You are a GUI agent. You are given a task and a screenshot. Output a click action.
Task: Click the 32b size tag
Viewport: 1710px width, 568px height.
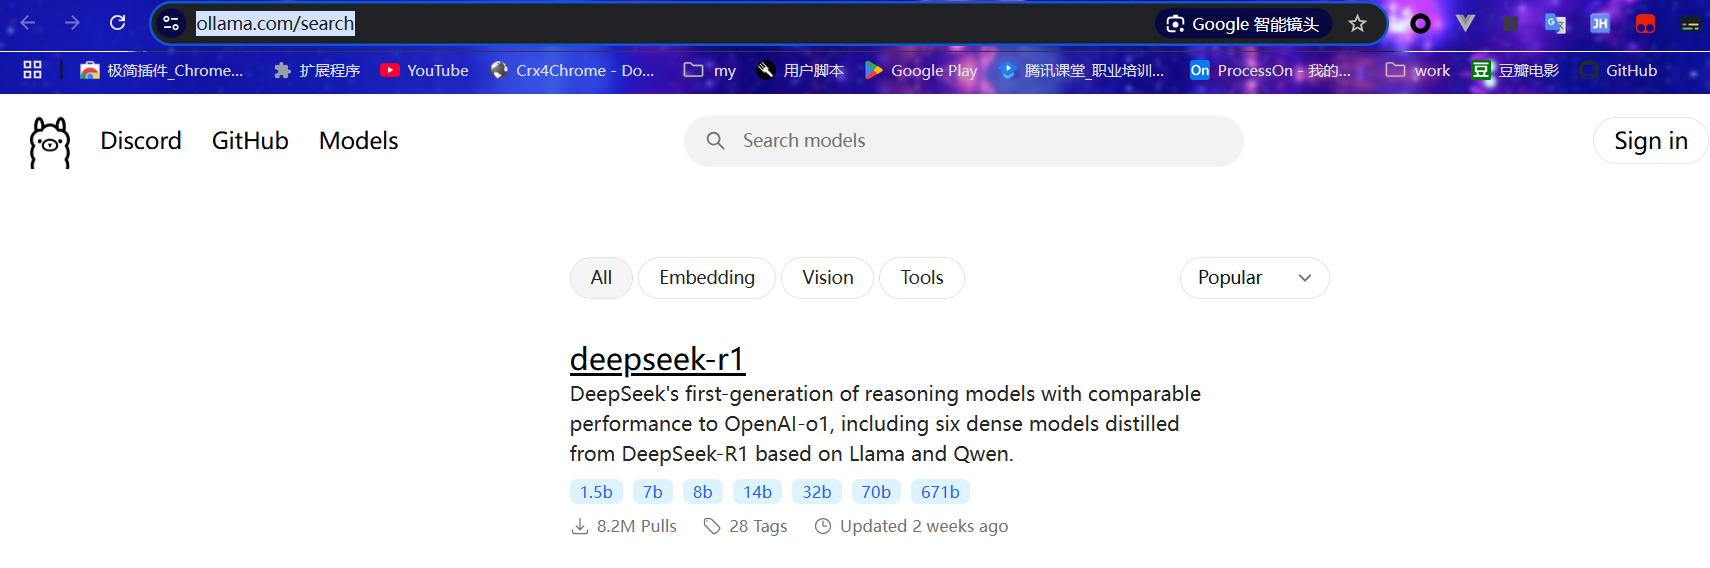pos(817,492)
